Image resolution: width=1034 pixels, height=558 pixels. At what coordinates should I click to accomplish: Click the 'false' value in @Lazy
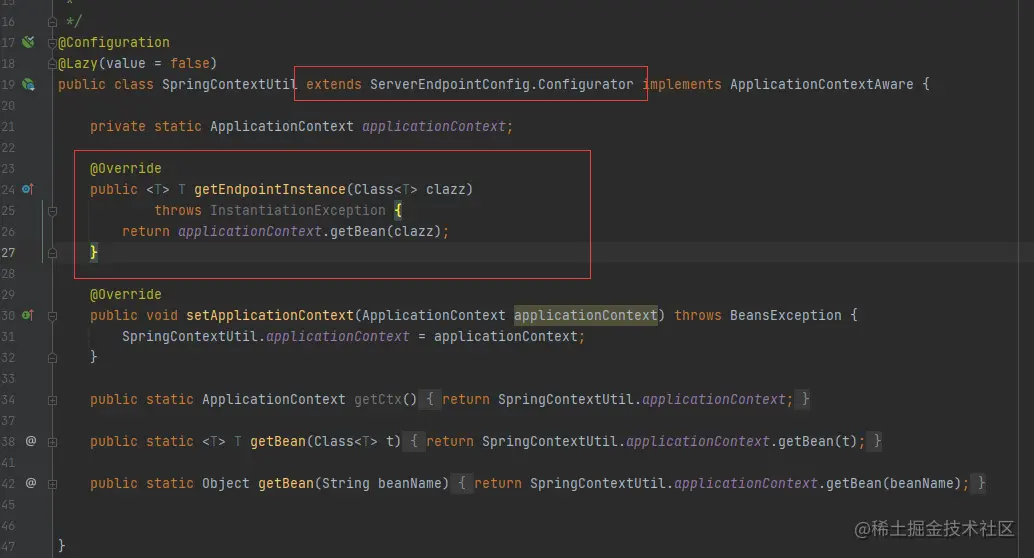190,63
